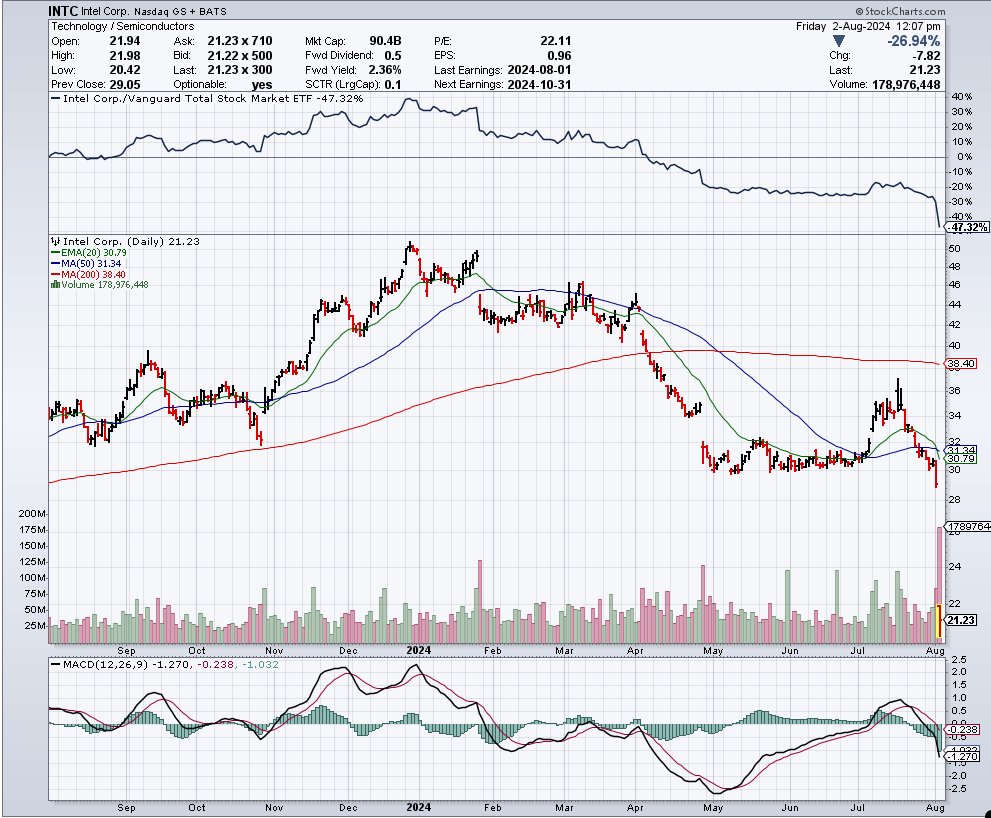Click the EPS value 0.96
The image size is (991, 818).
click(559, 56)
